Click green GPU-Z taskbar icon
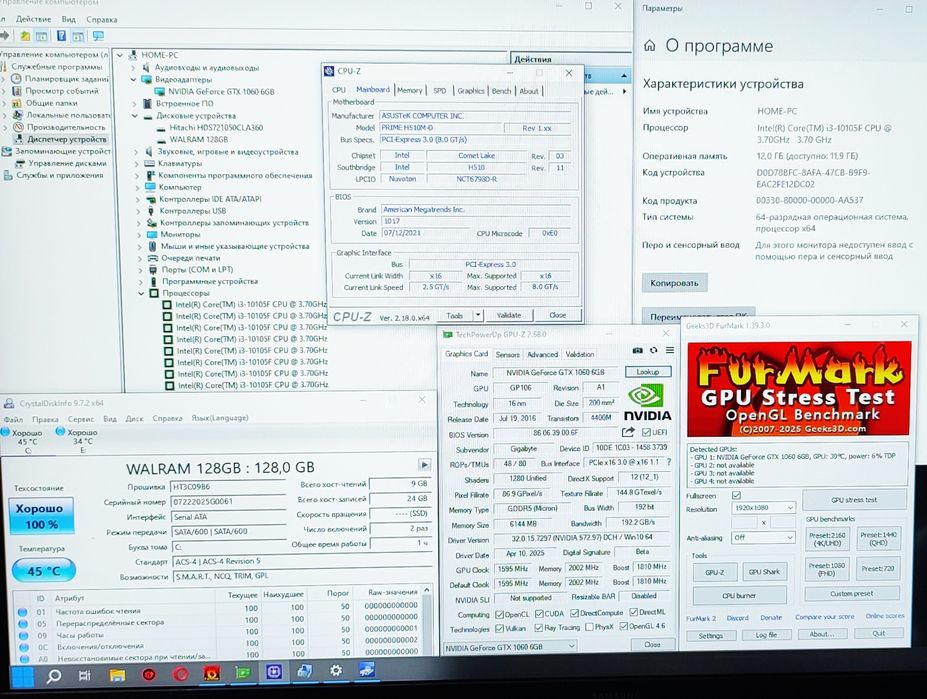The image size is (927, 699). coord(243,672)
